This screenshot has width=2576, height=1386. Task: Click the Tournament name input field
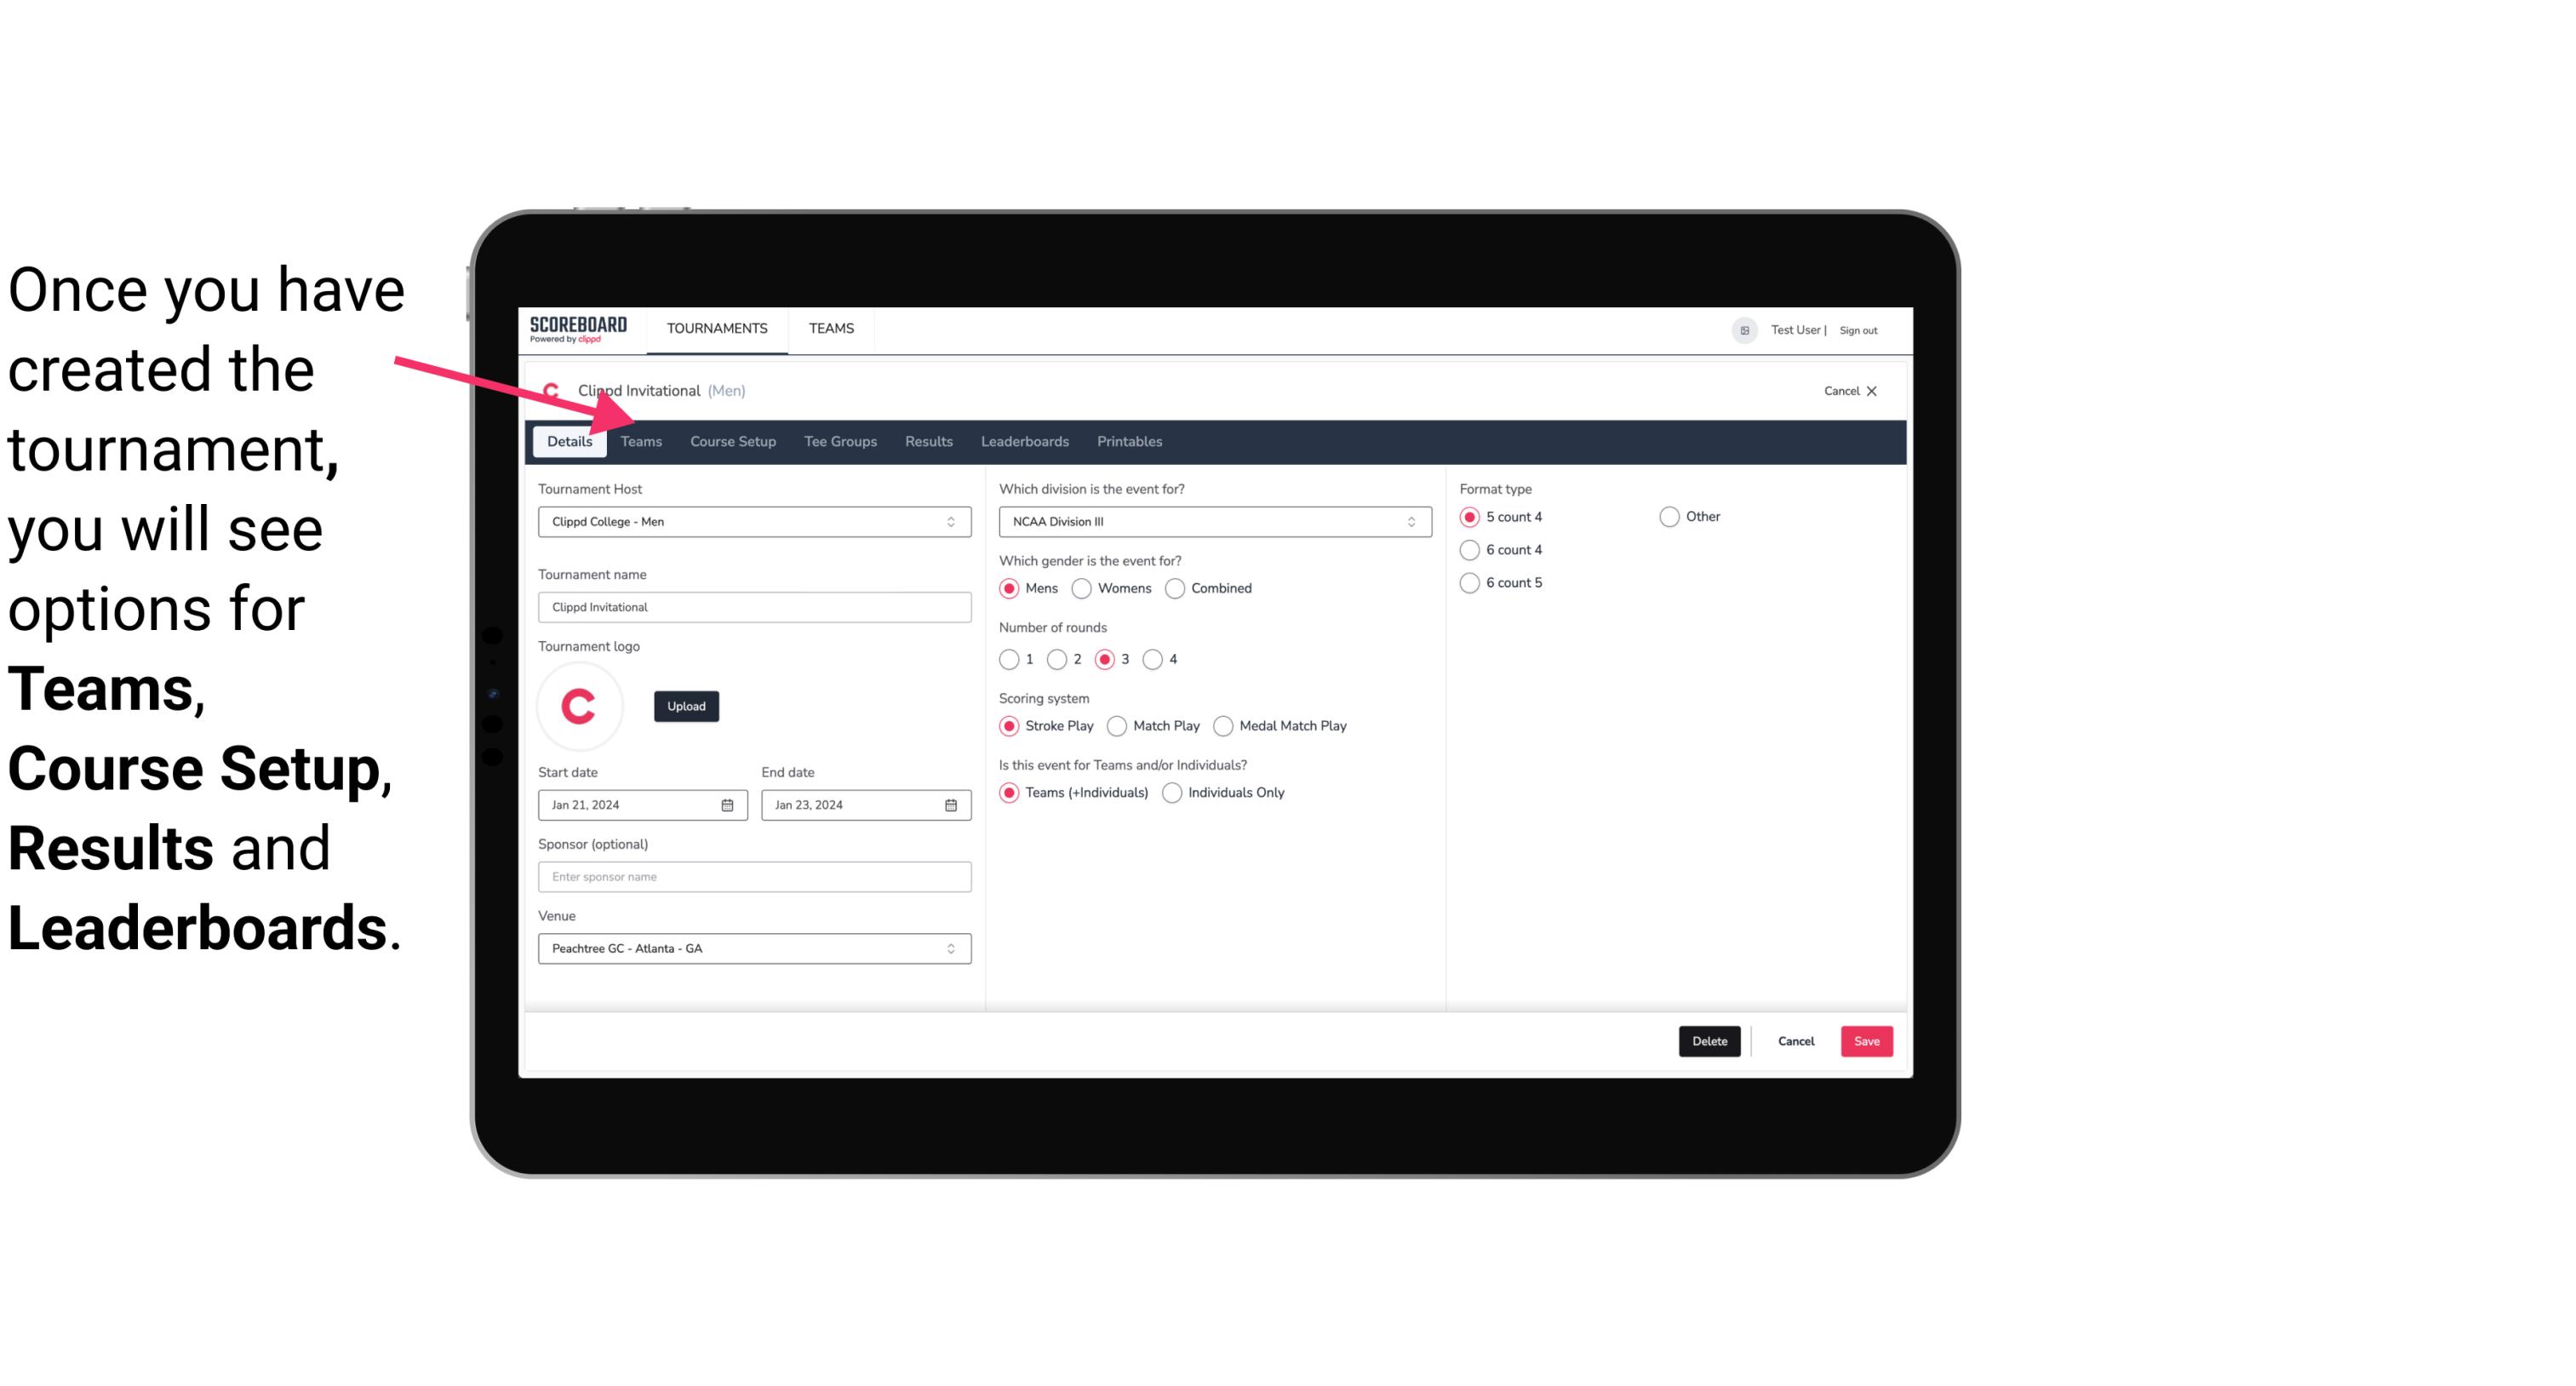(754, 606)
